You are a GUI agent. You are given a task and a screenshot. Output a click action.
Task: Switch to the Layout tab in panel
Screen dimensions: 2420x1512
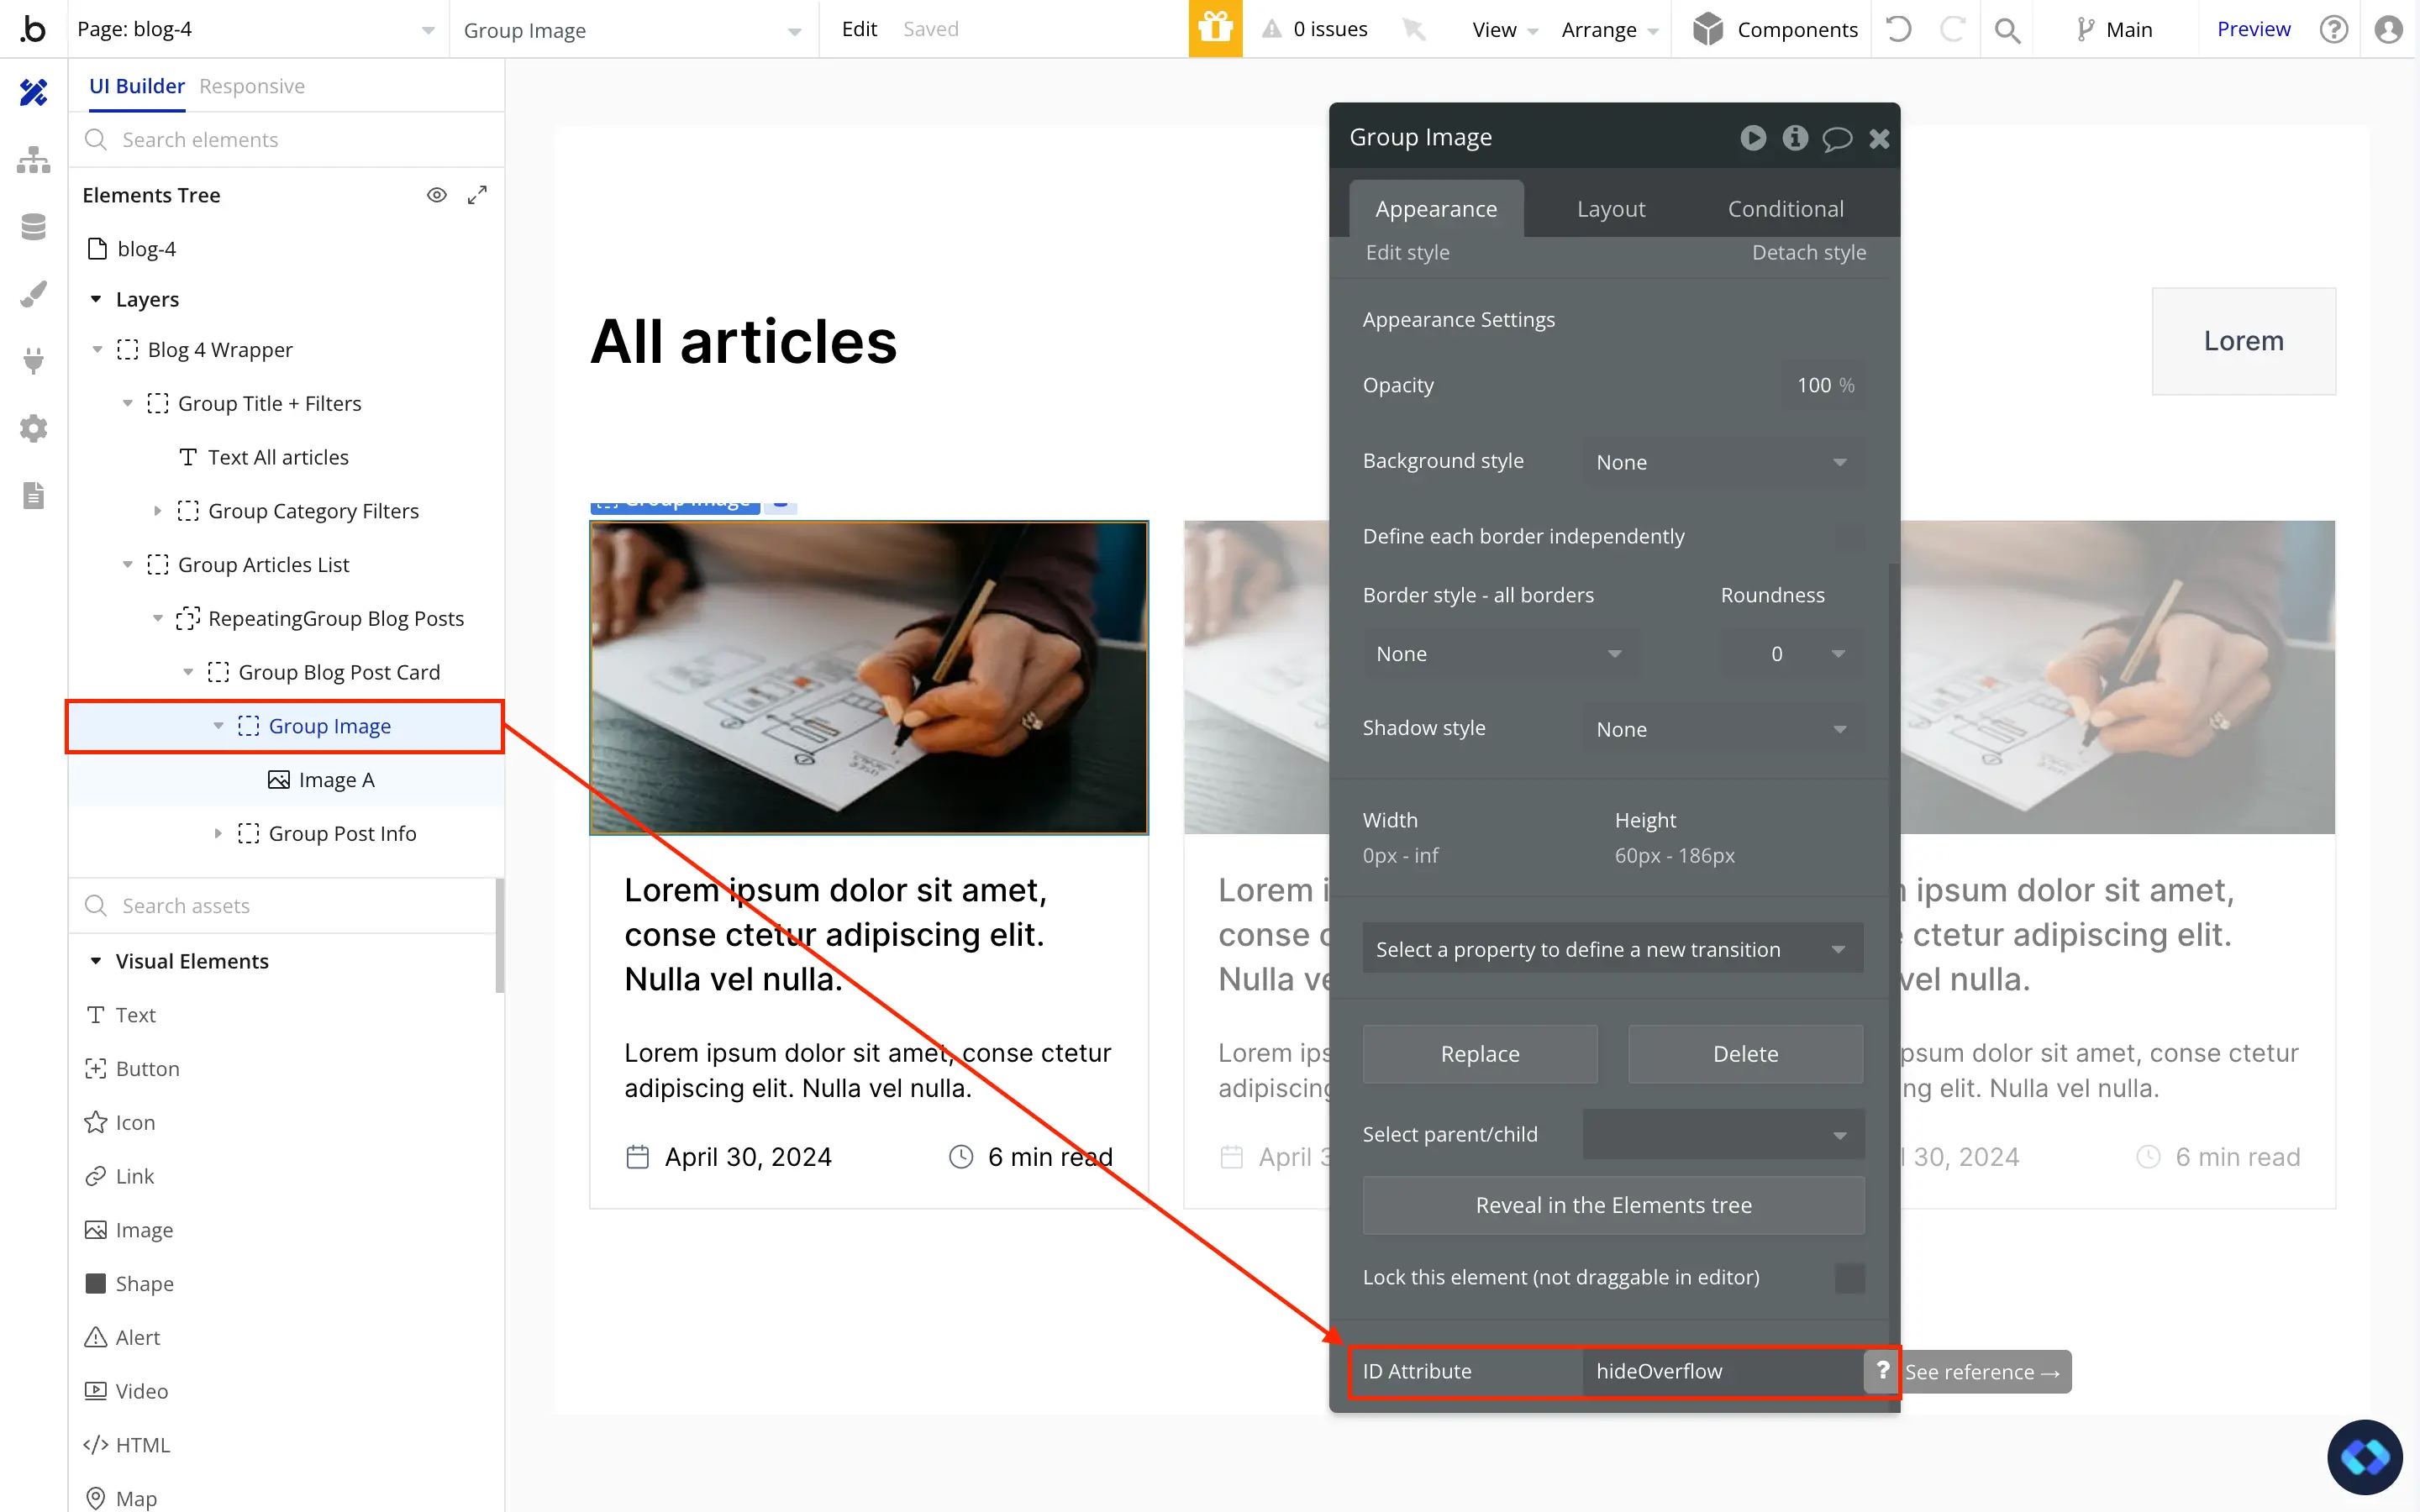click(x=1610, y=207)
